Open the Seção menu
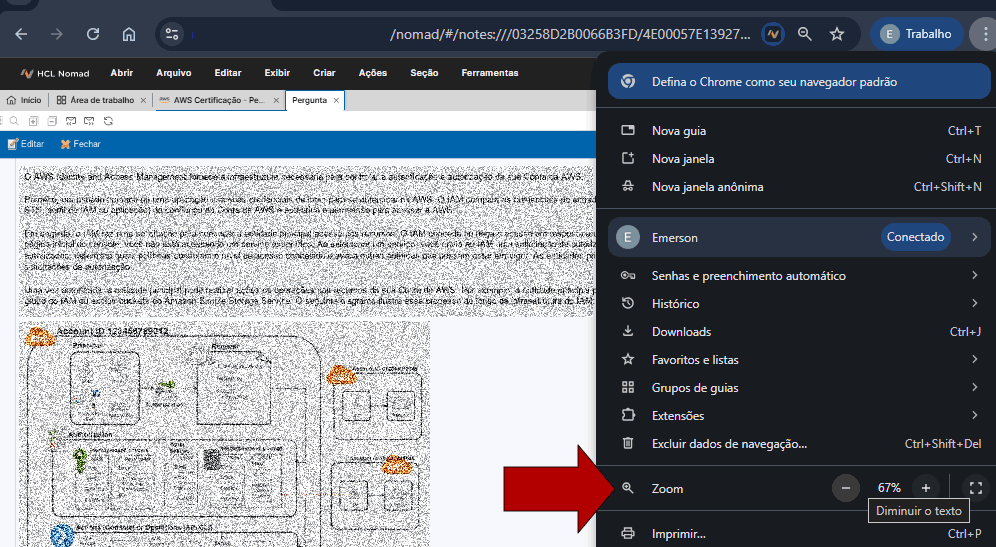The height and width of the screenshot is (547, 996). (424, 73)
